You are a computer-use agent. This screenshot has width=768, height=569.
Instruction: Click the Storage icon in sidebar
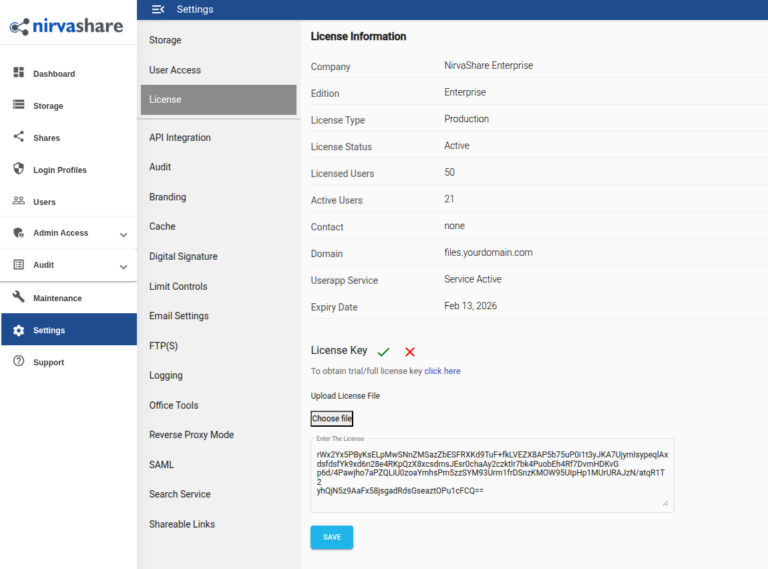[18, 105]
